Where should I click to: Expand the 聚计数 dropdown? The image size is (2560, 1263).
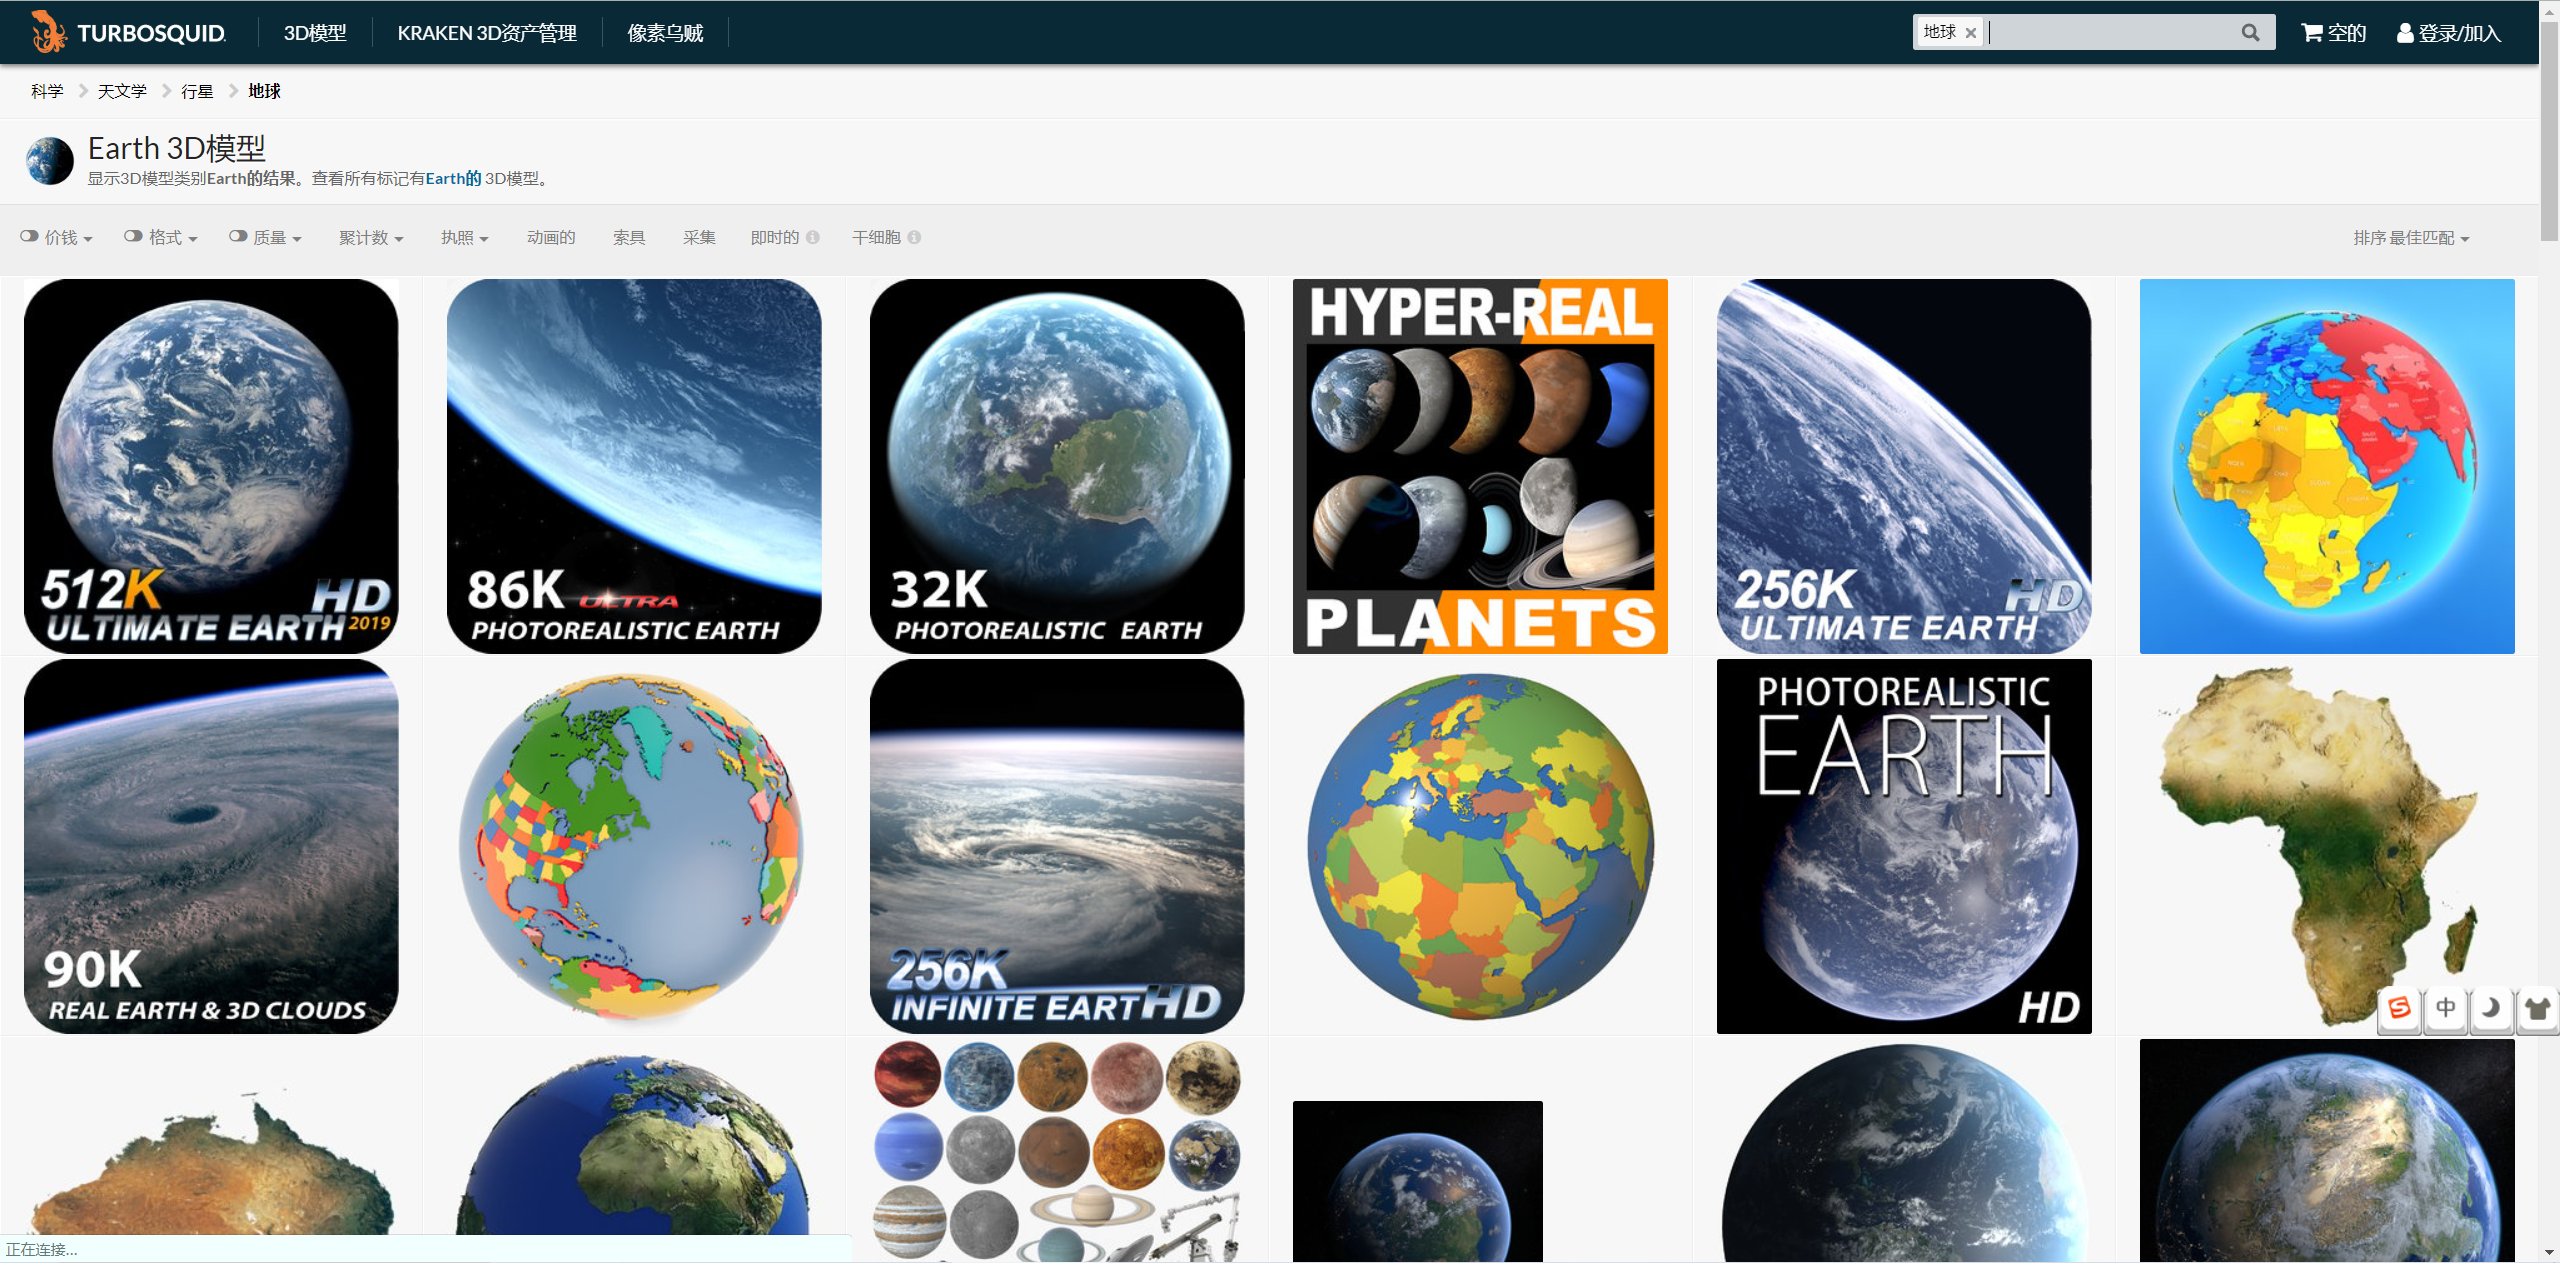(371, 237)
